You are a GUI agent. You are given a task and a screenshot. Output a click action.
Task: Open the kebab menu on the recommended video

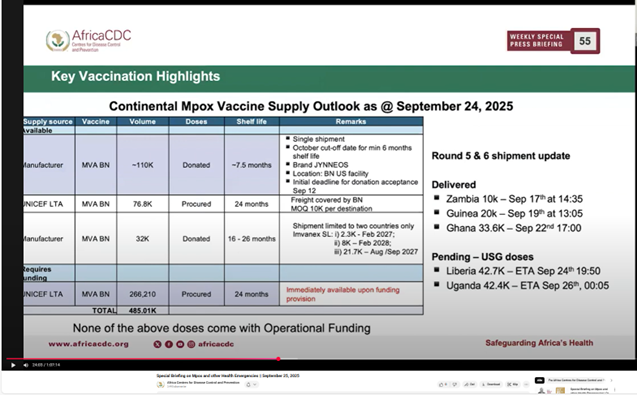pos(615,390)
